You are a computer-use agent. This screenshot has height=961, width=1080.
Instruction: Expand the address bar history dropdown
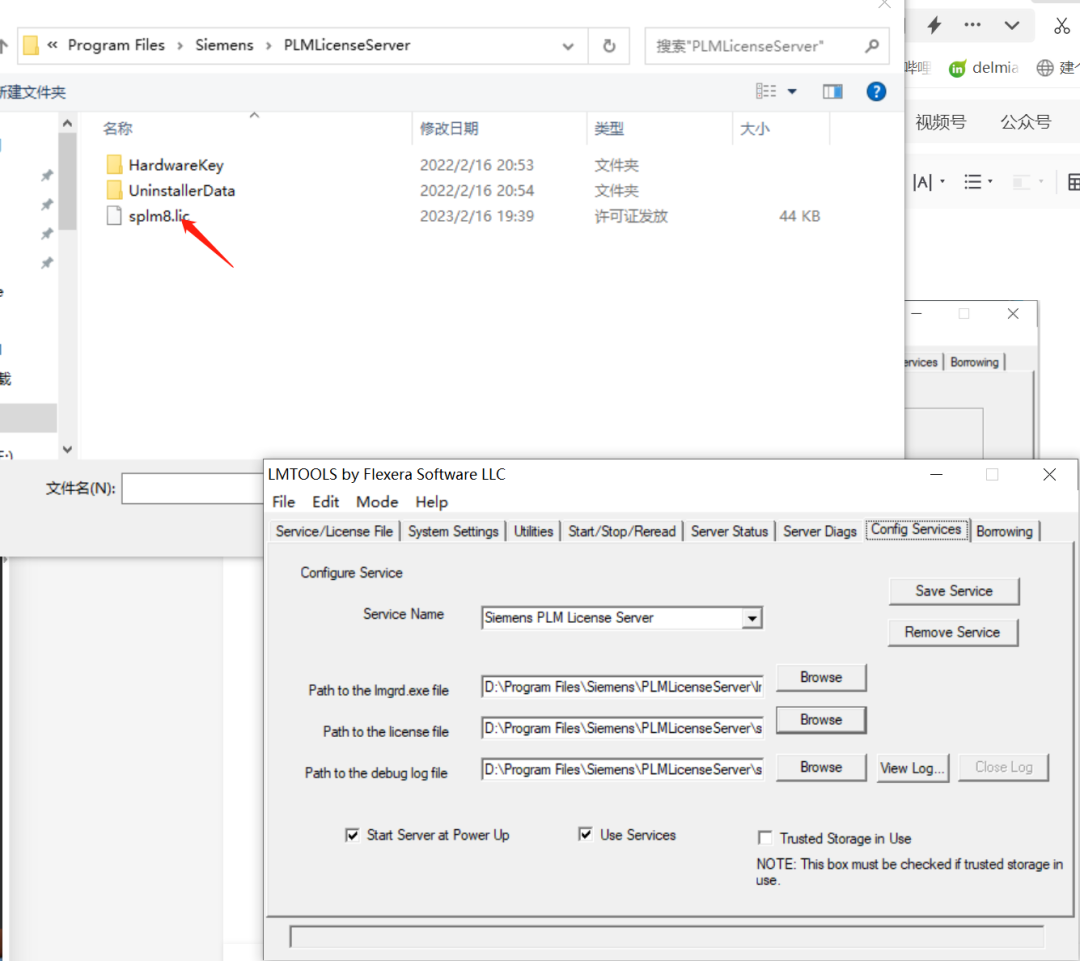point(568,46)
